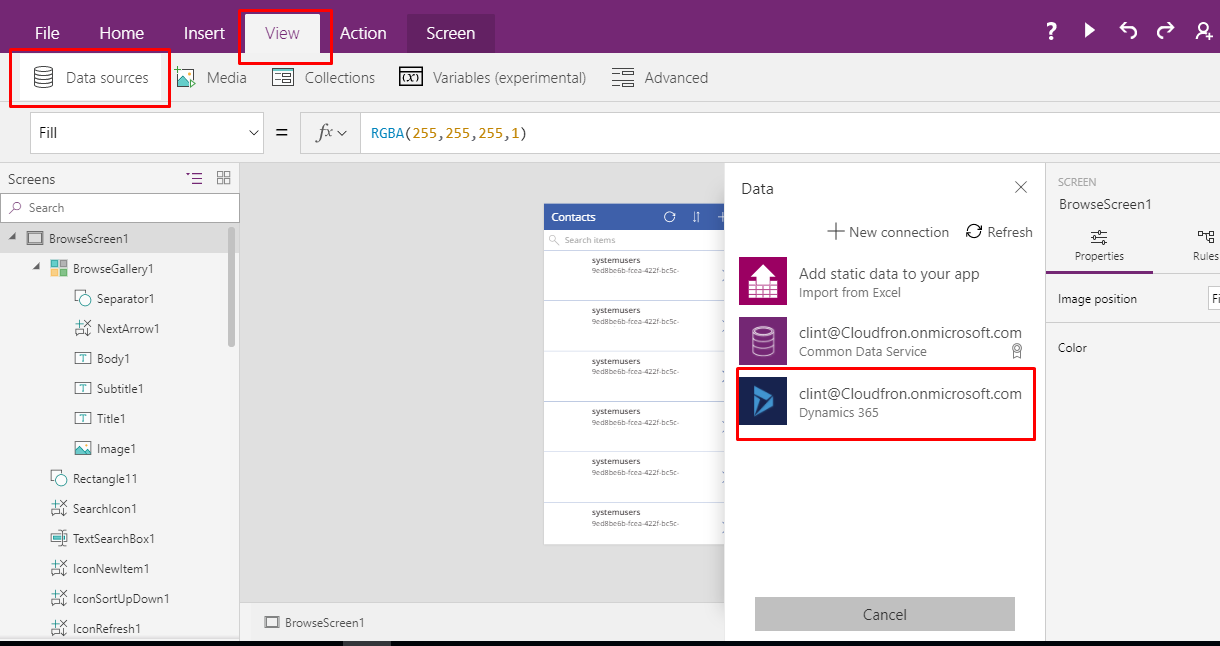Select IconNewItem1 in the tree
Screen dimensions: 1220x646
click(x=111, y=569)
